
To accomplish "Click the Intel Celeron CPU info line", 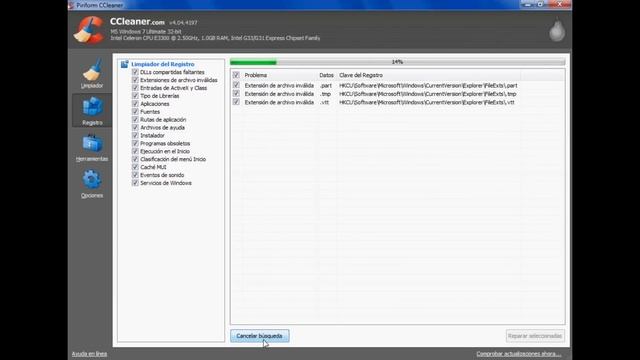I will point(215,38).
